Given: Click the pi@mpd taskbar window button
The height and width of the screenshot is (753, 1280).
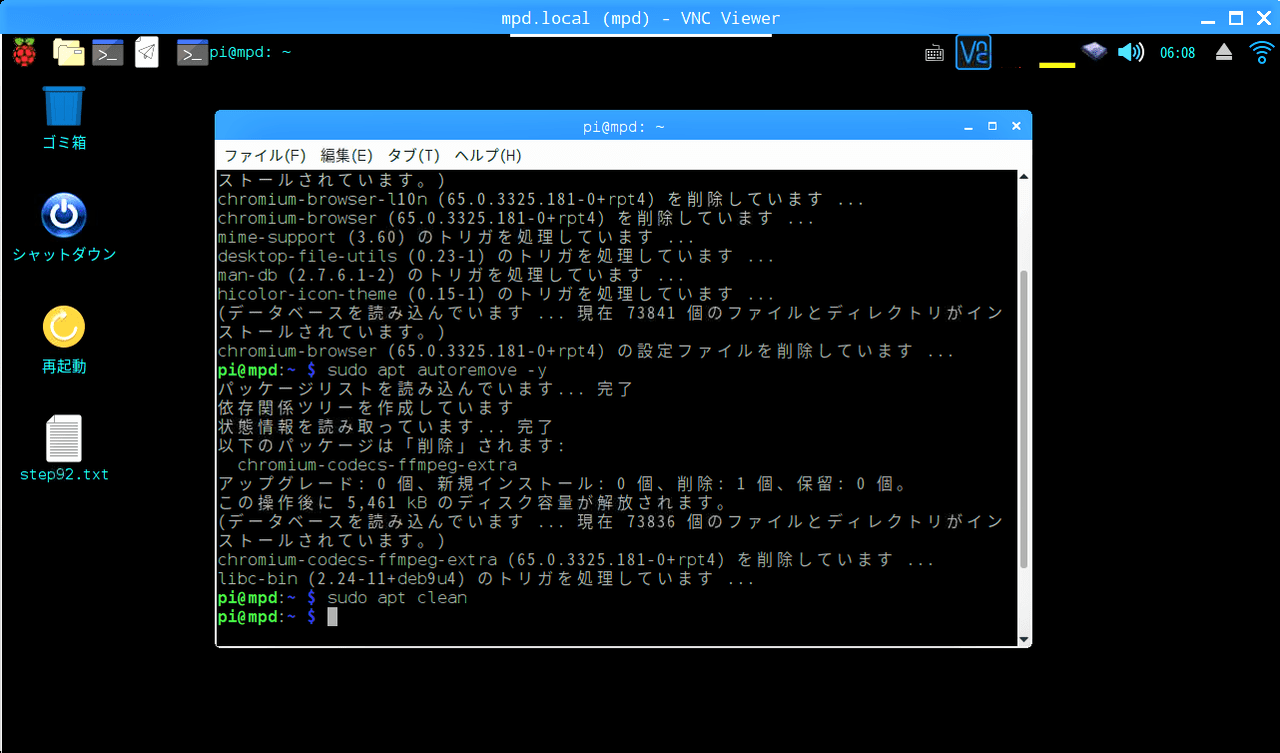Looking at the screenshot, I should pyautogui.click(x=235, y=52).
